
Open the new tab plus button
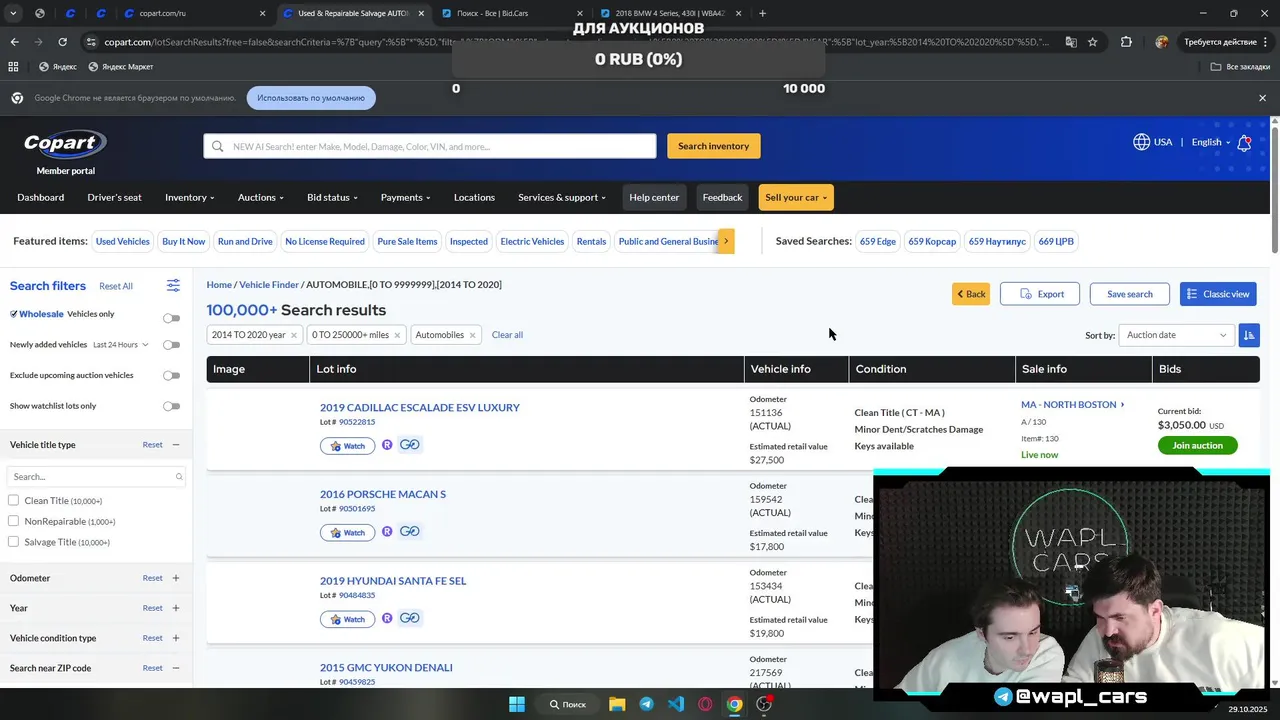762,13
